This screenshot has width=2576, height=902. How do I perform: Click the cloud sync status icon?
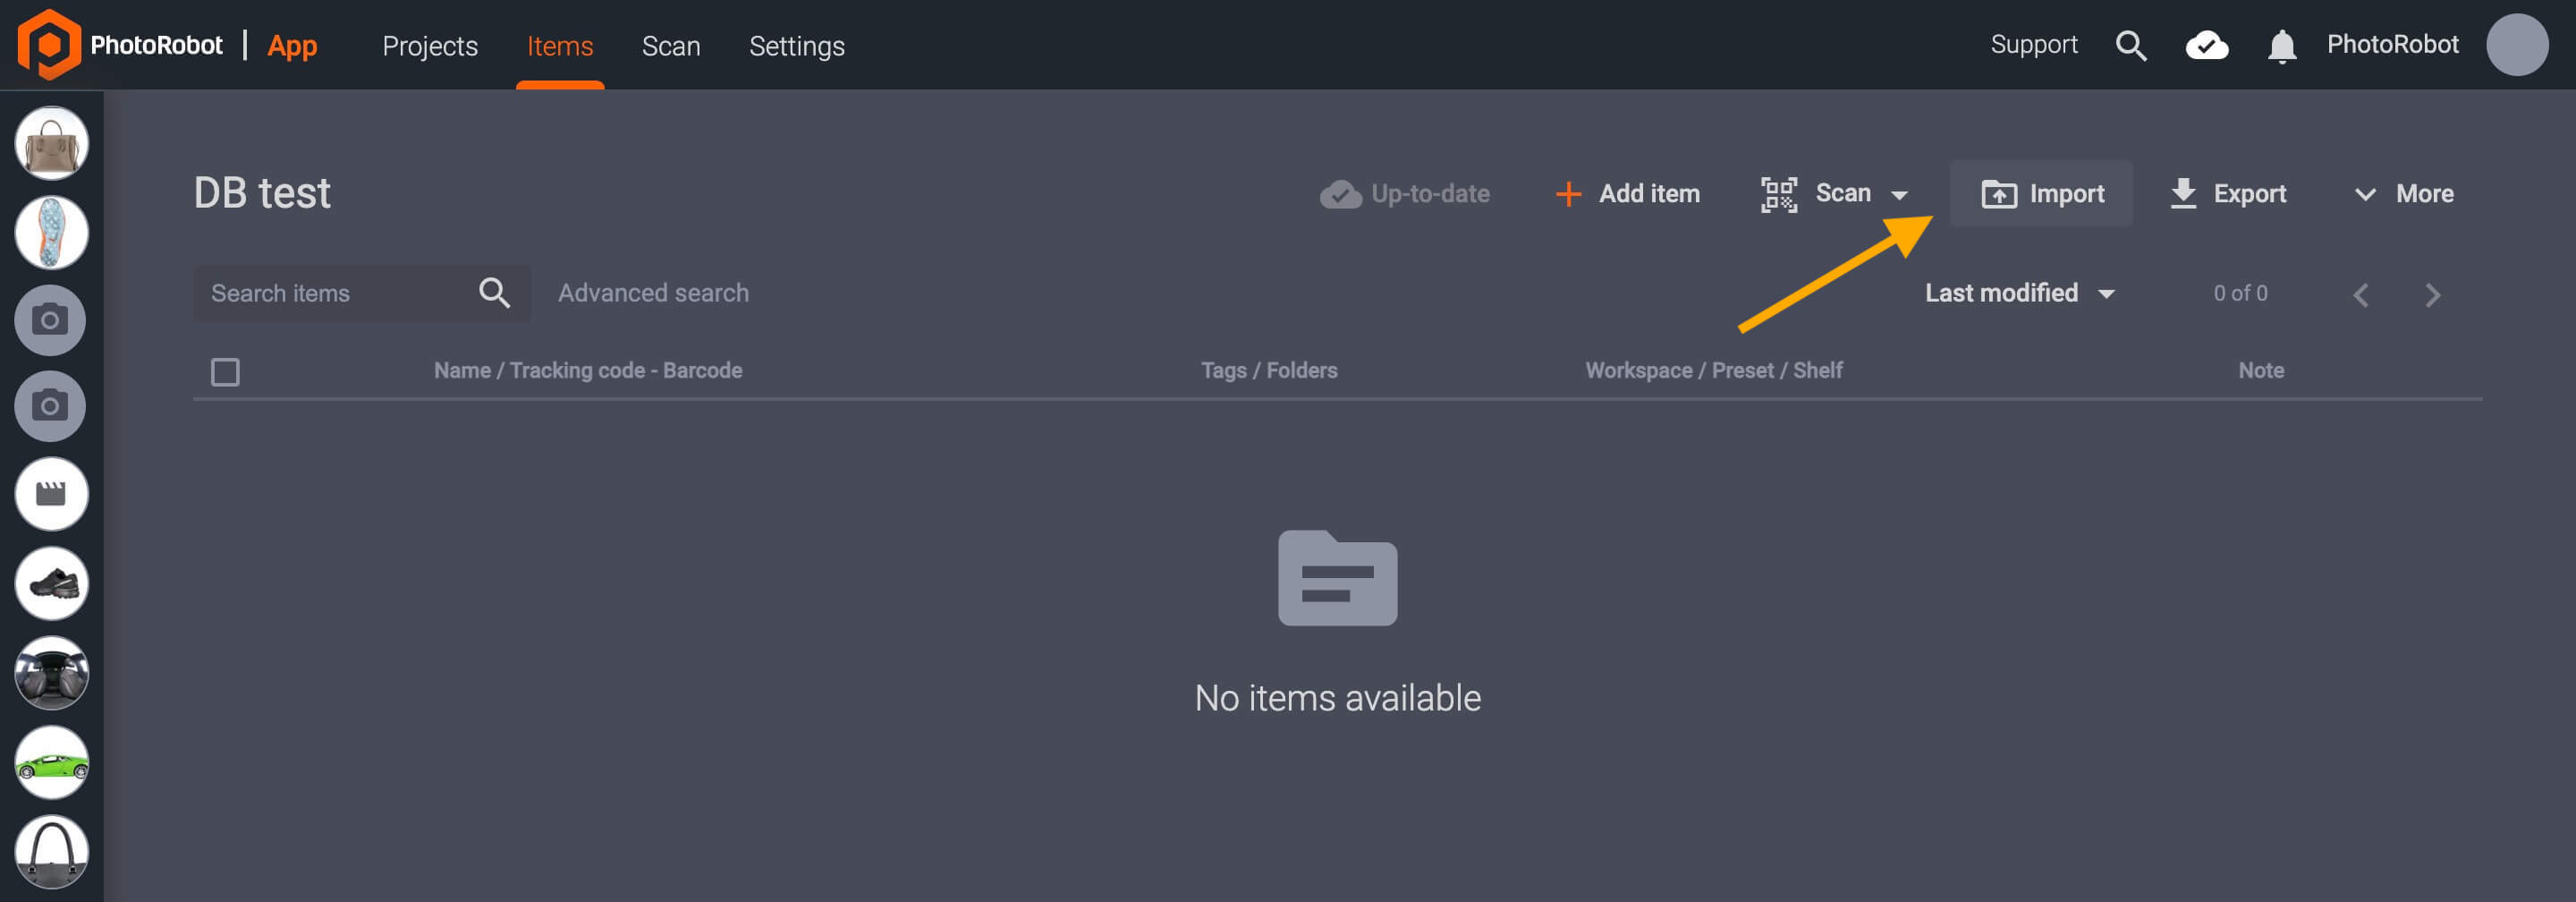click(2207, 45)
